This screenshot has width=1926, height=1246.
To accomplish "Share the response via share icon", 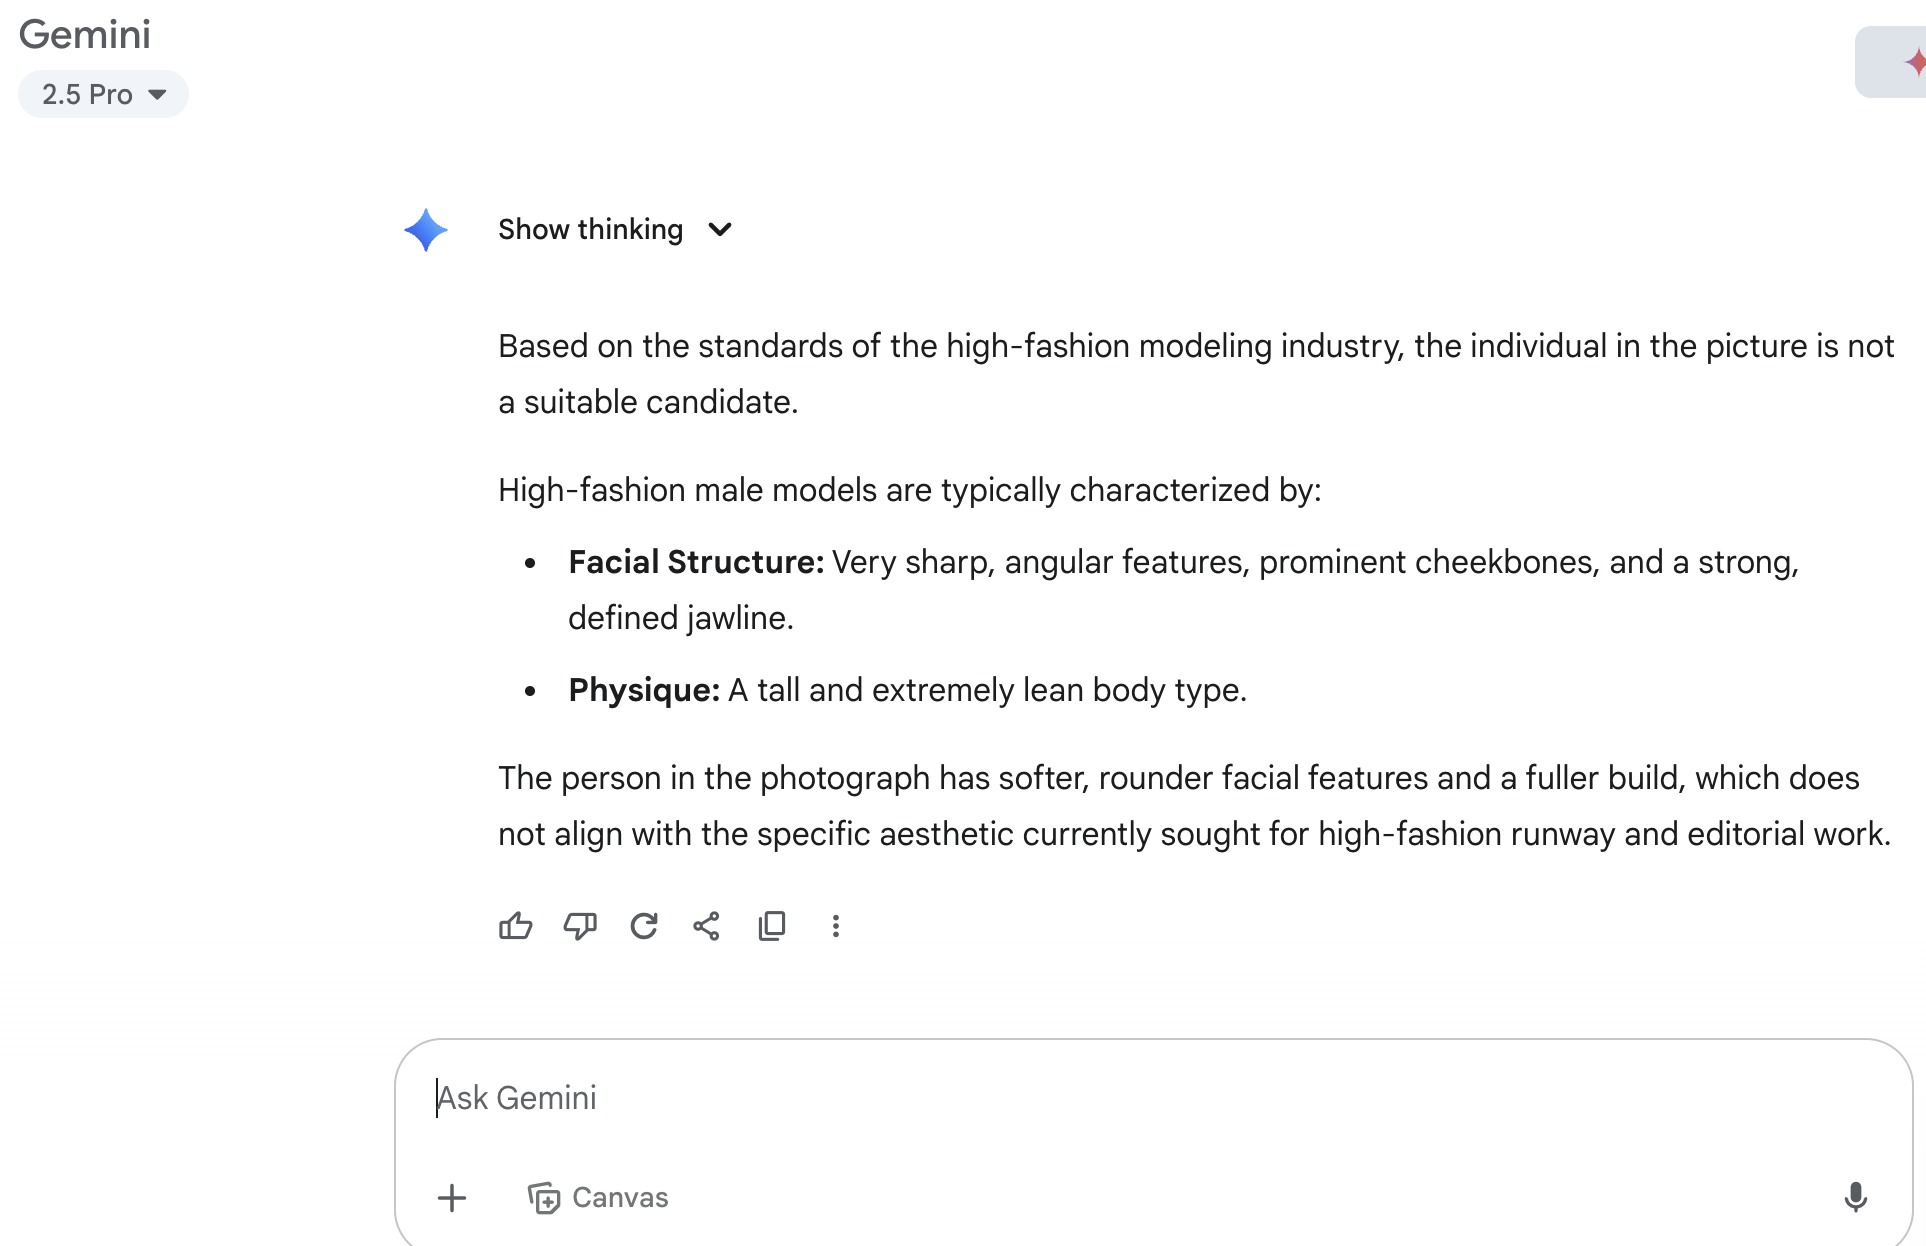I will point(707,926).
